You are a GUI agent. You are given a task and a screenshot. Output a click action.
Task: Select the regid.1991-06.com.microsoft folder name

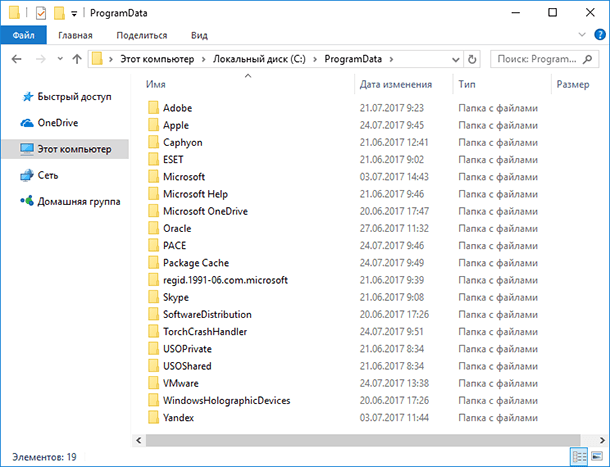click(x=225, y=280)
